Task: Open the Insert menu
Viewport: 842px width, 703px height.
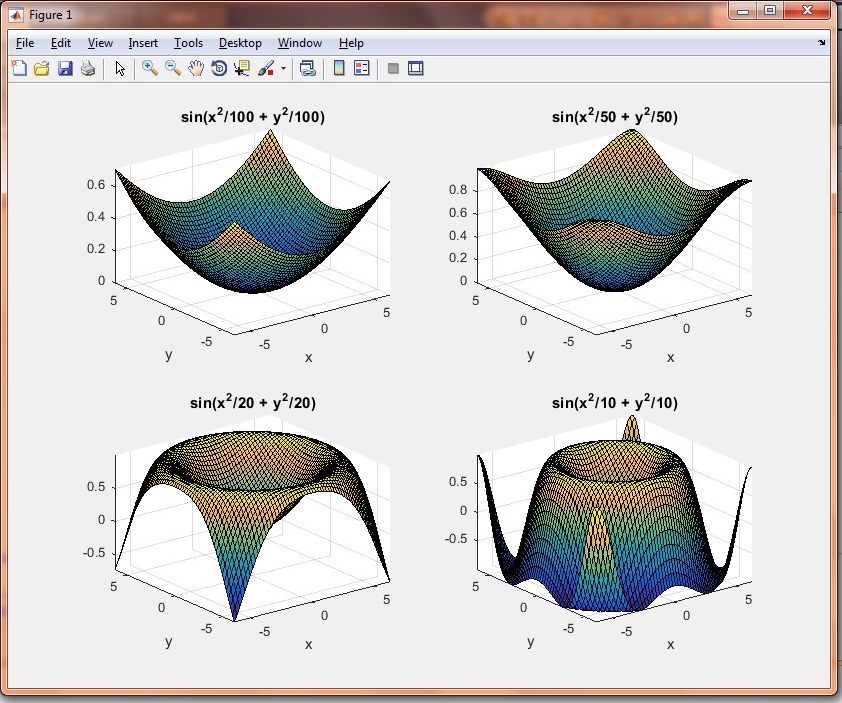Action: (x=143, y=43)
